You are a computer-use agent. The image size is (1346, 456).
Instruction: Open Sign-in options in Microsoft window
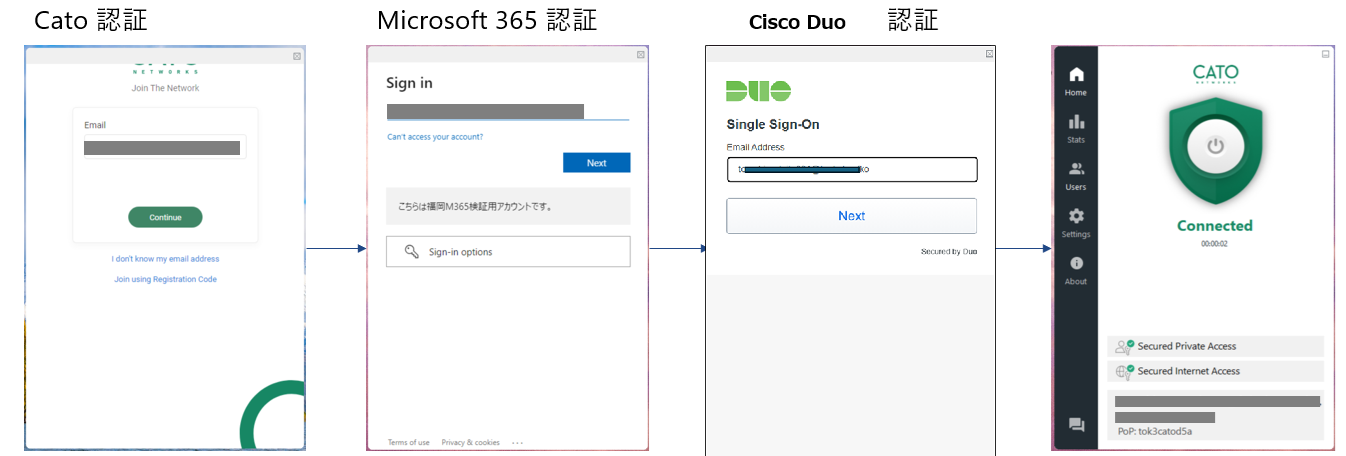point(508,252)
